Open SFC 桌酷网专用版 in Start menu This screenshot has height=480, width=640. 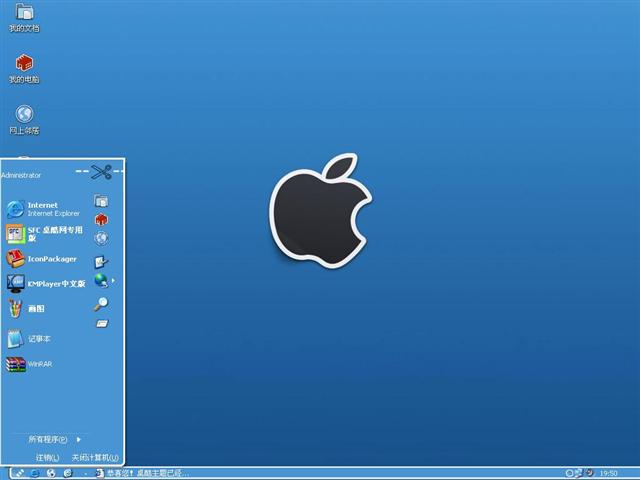click(45, 234)
